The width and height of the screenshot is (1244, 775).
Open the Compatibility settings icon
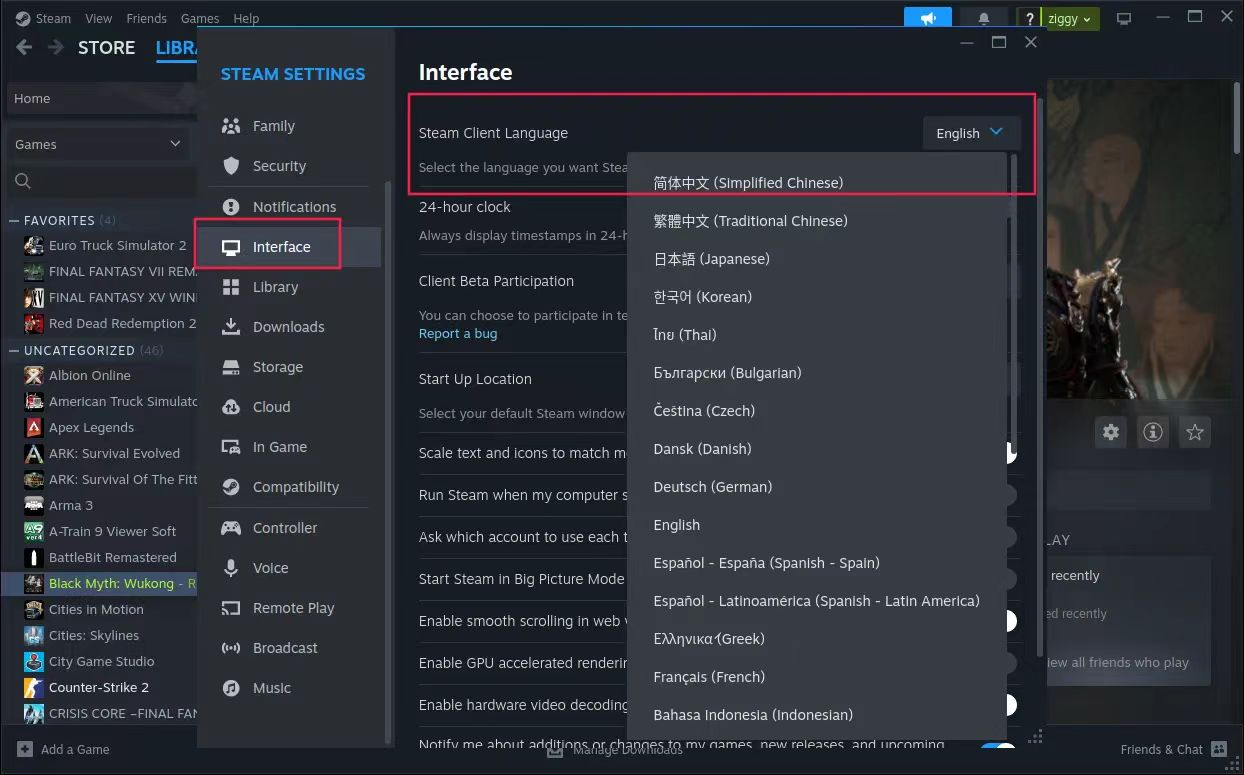(x=231, y=487)
